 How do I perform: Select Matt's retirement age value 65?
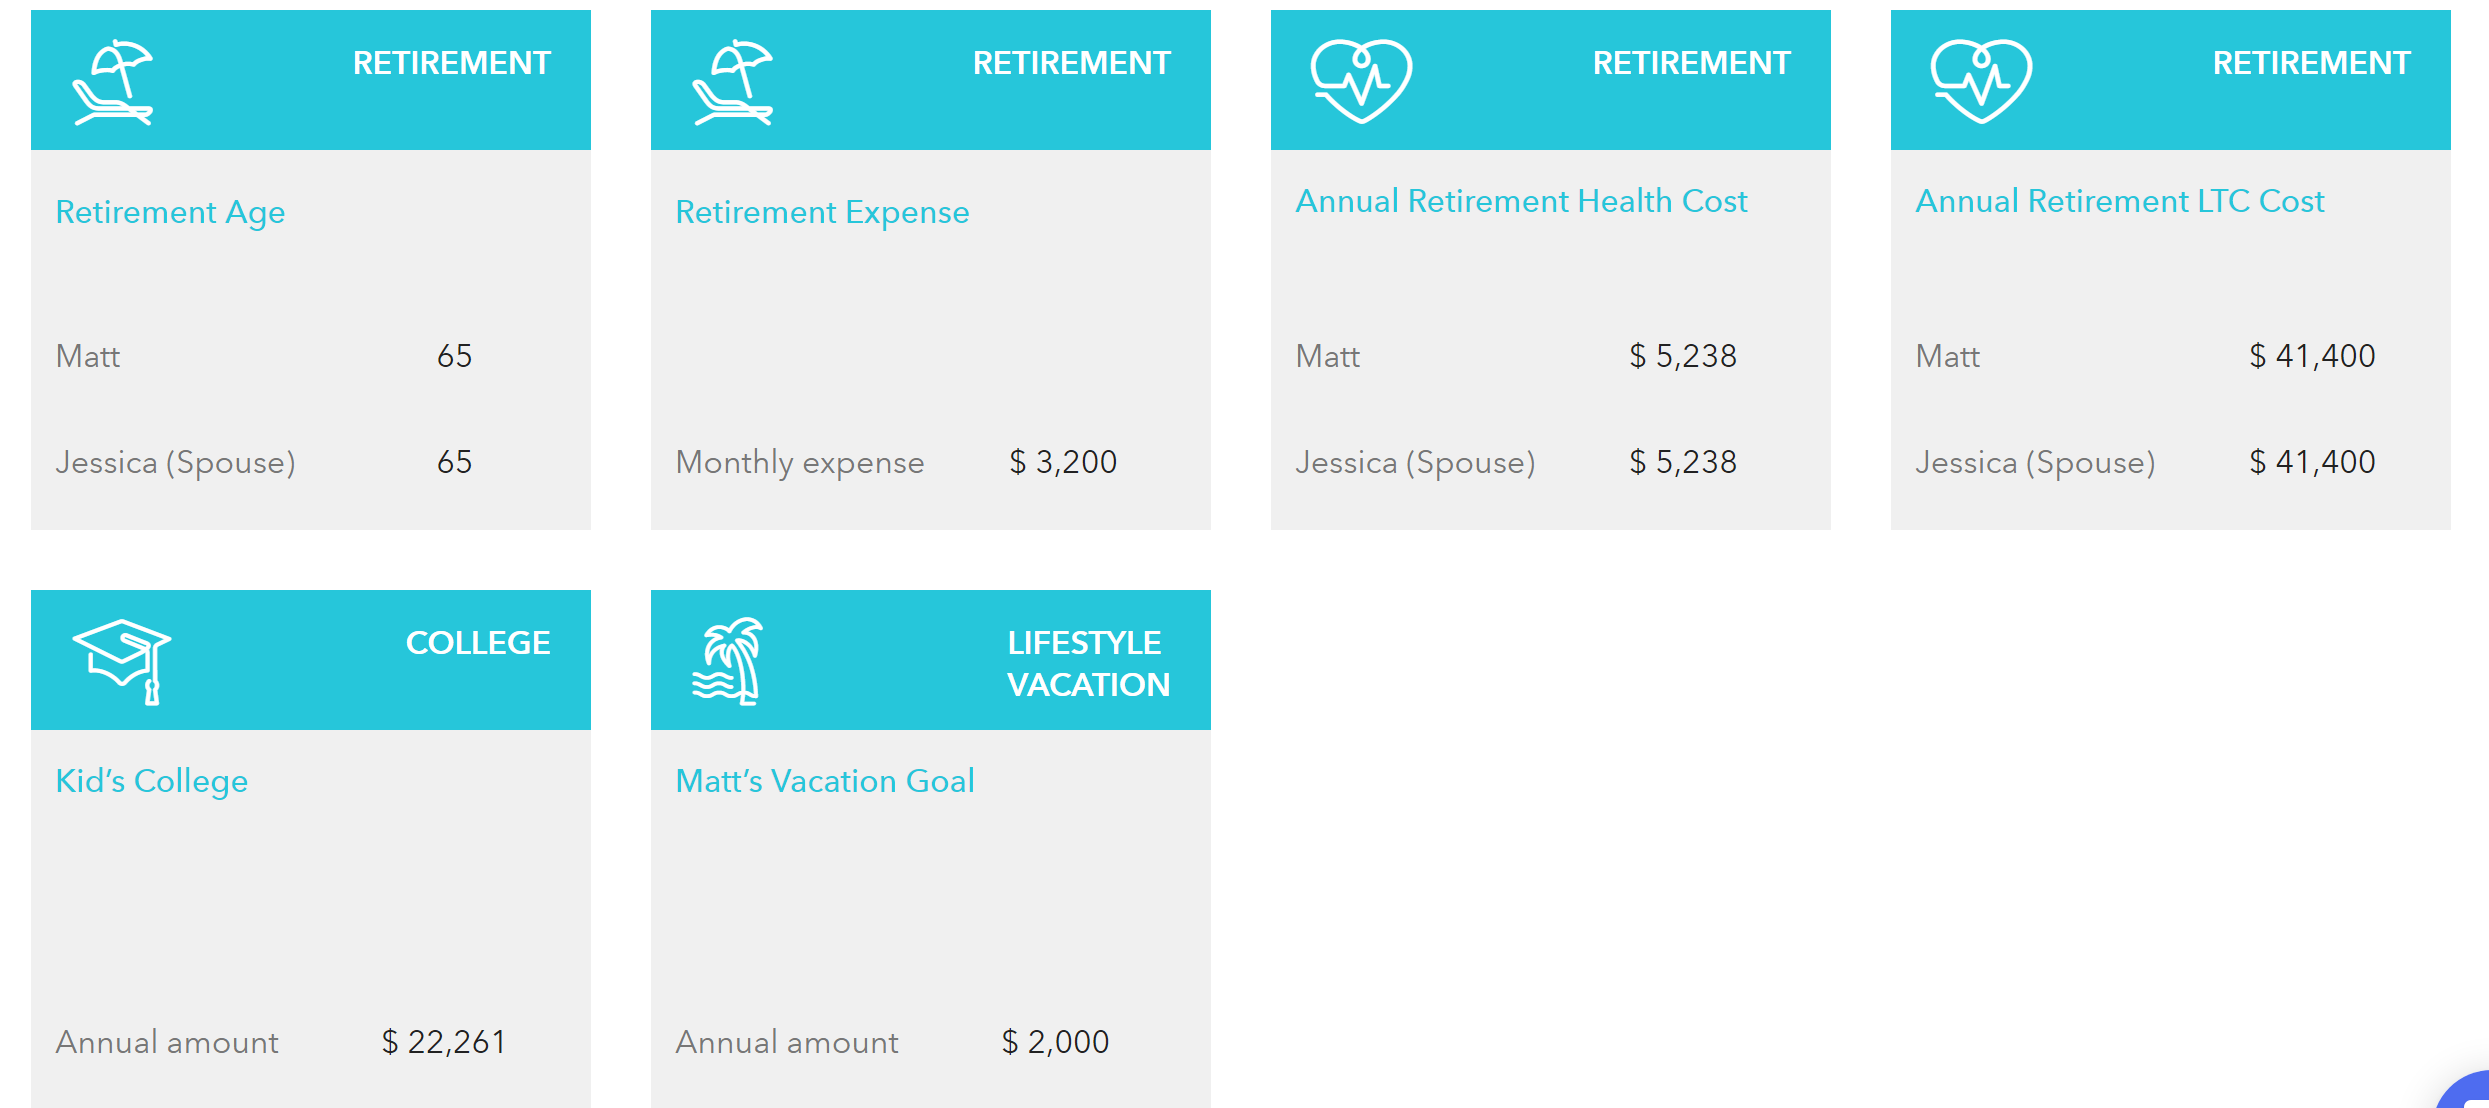coord(454,356)
